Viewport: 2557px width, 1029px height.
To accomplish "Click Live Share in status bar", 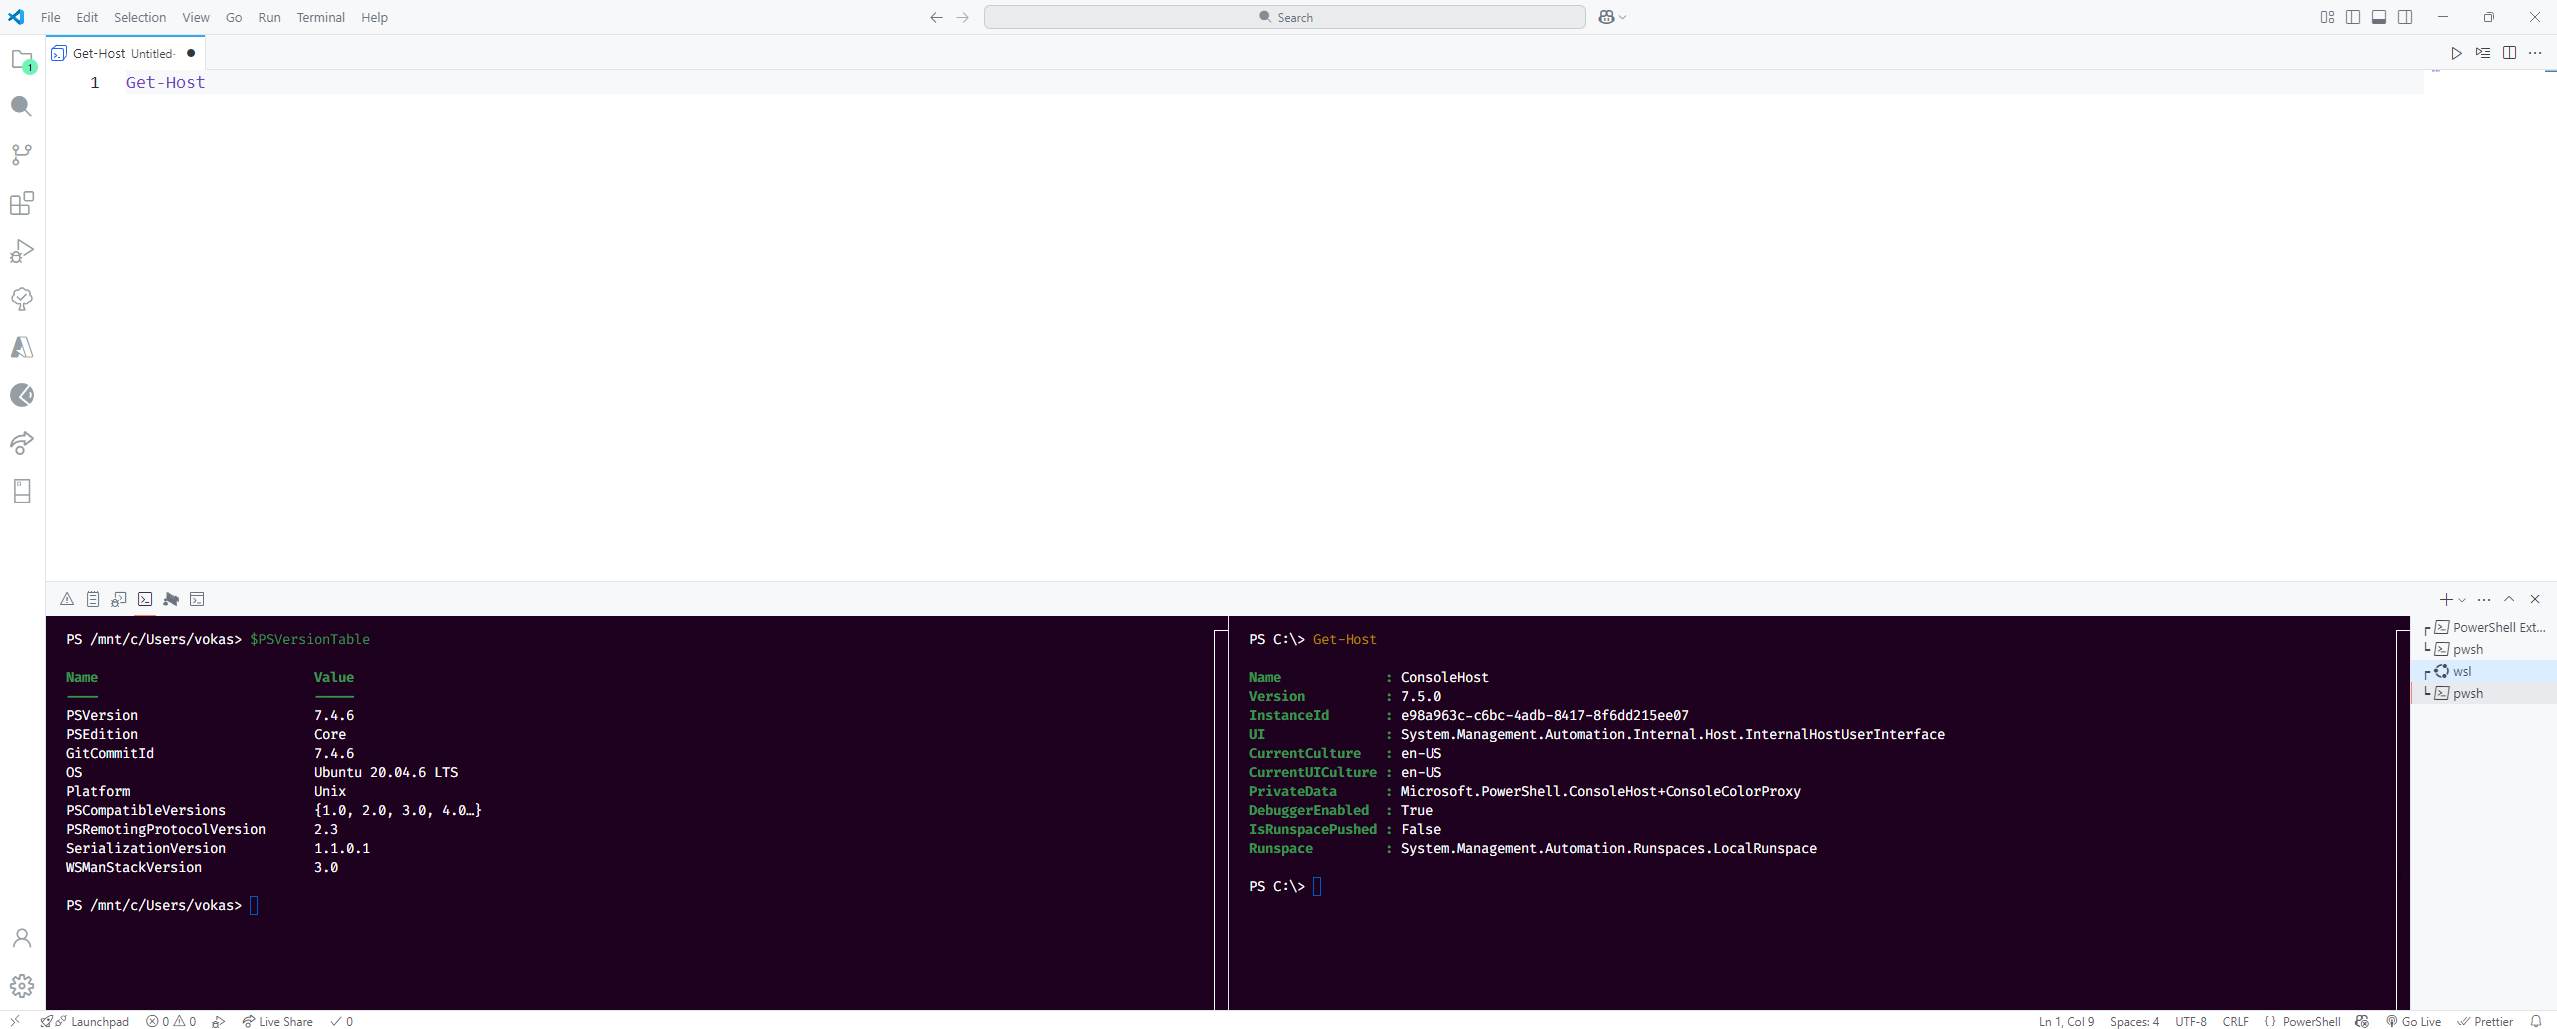I will point(277,1021).
